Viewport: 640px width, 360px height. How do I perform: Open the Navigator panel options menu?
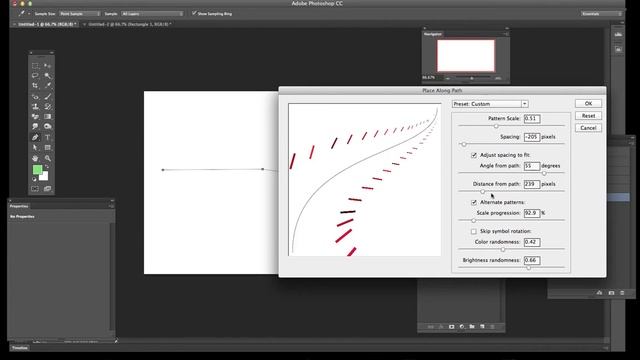coord(506,34)
